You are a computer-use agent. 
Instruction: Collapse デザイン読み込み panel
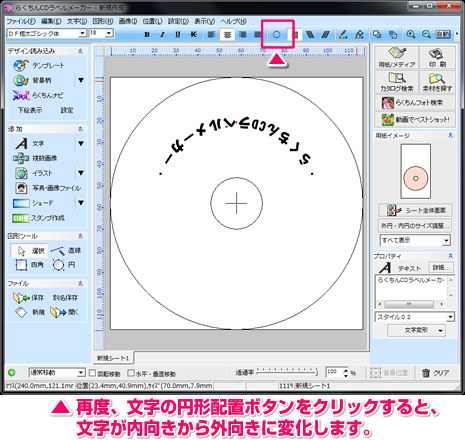tap(80, 51)
